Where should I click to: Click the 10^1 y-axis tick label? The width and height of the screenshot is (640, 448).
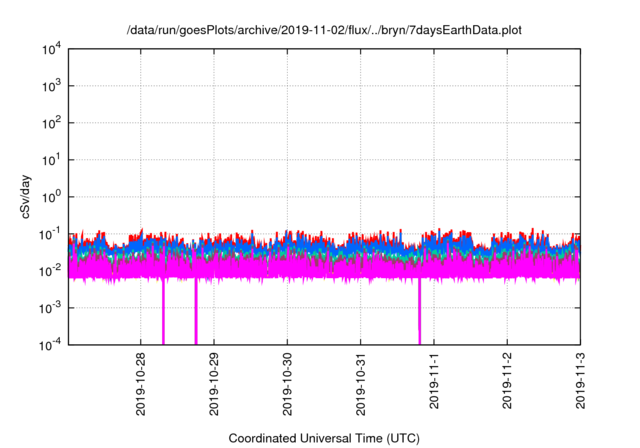point(52,160)
